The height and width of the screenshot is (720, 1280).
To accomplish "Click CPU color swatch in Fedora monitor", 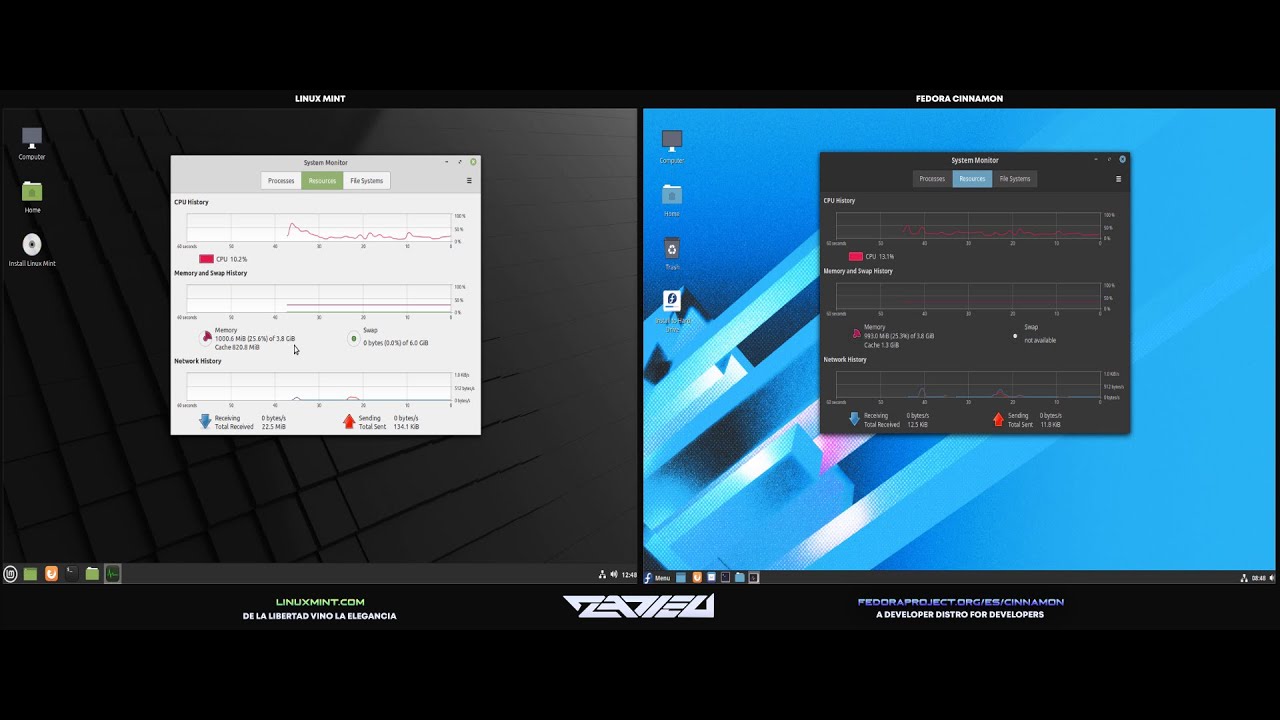I will (855, 257).
